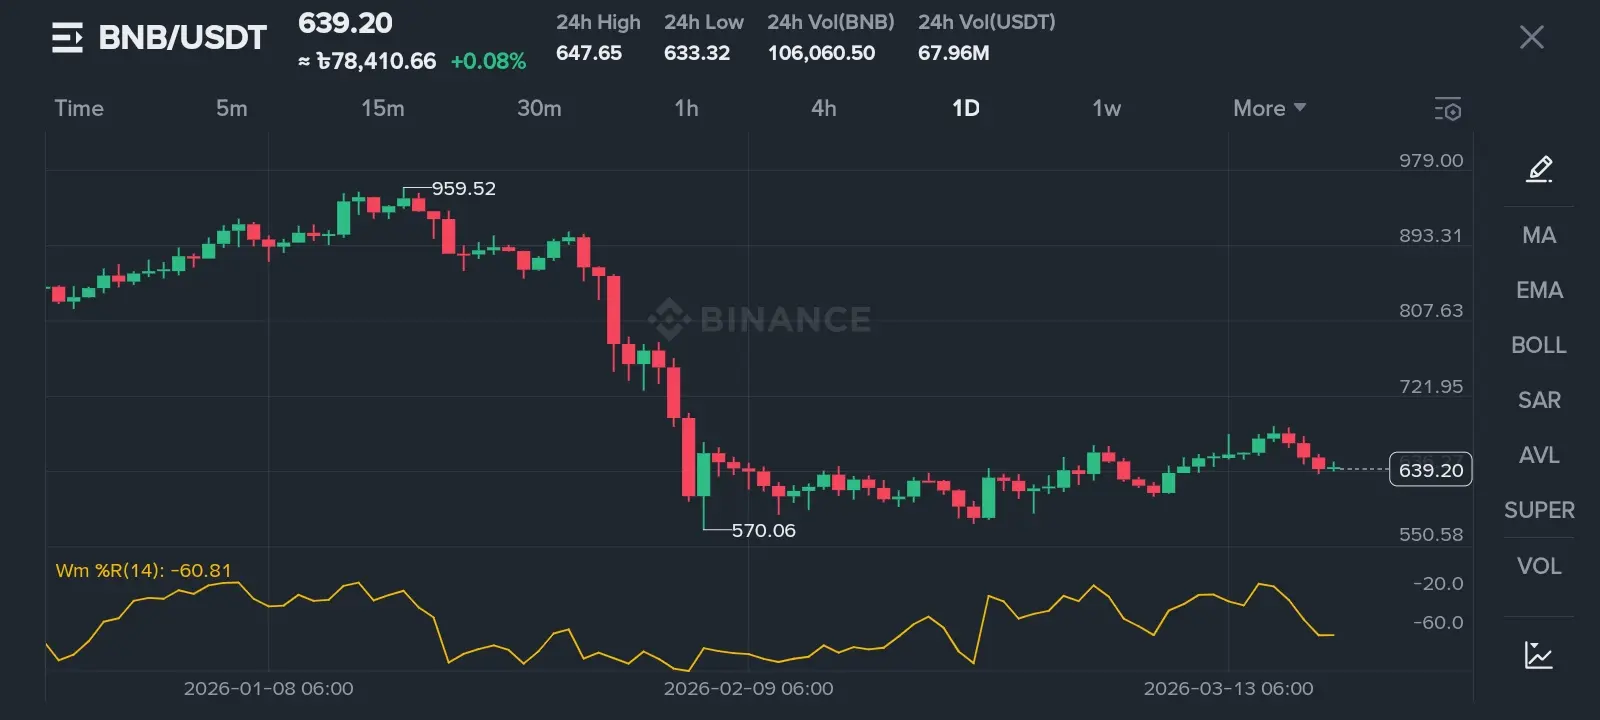Click the current price label 639.20 on axis
The image size is (1600, 720).
point(1430,470)
